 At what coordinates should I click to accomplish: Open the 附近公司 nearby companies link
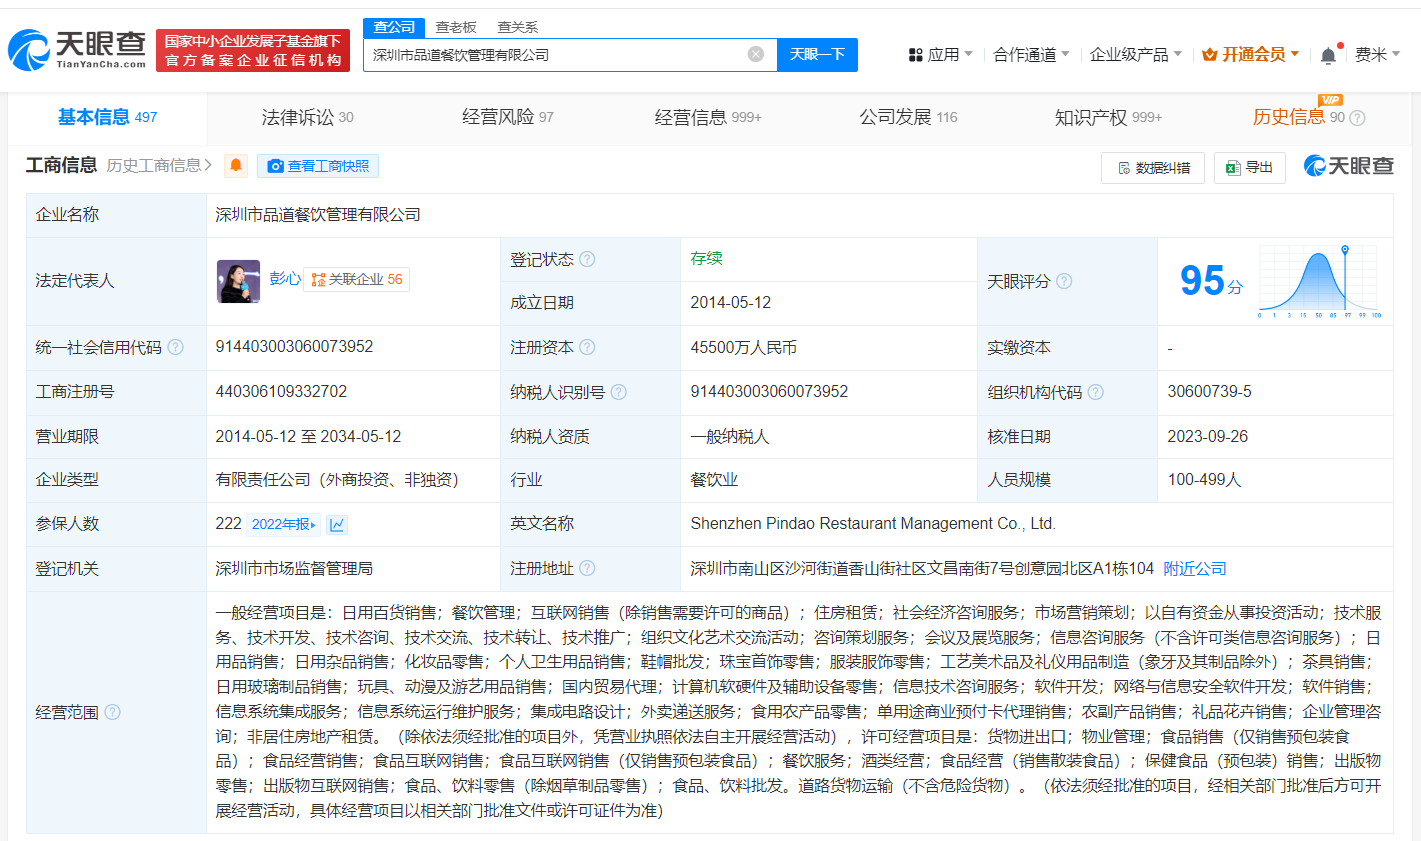[1195, 568]
